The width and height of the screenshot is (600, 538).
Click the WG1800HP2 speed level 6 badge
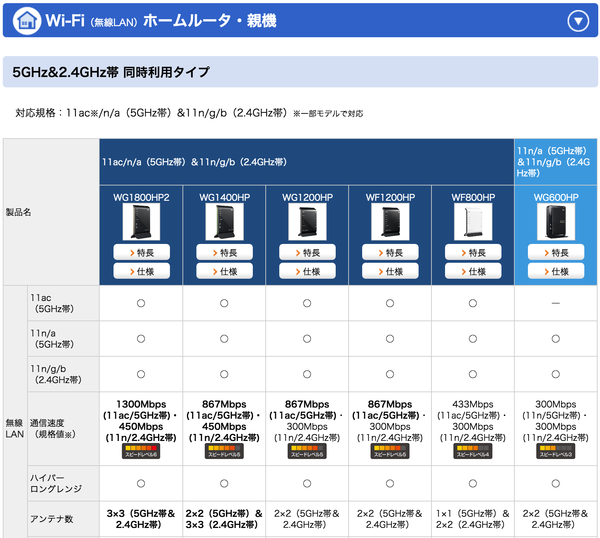[141, 451]
